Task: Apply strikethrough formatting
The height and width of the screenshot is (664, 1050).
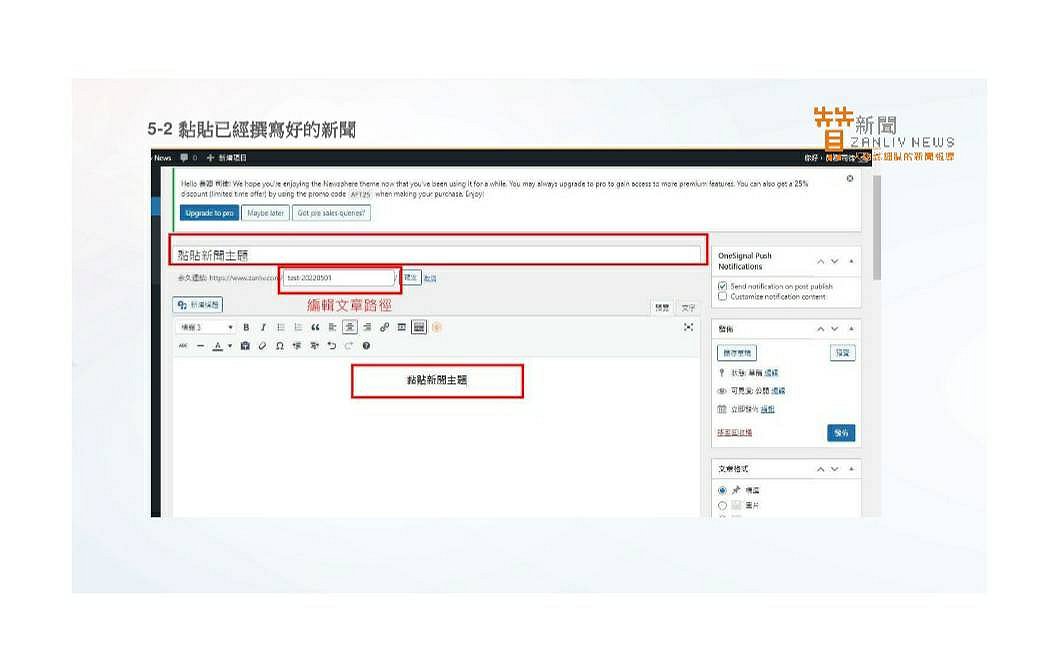Action: 183,346
